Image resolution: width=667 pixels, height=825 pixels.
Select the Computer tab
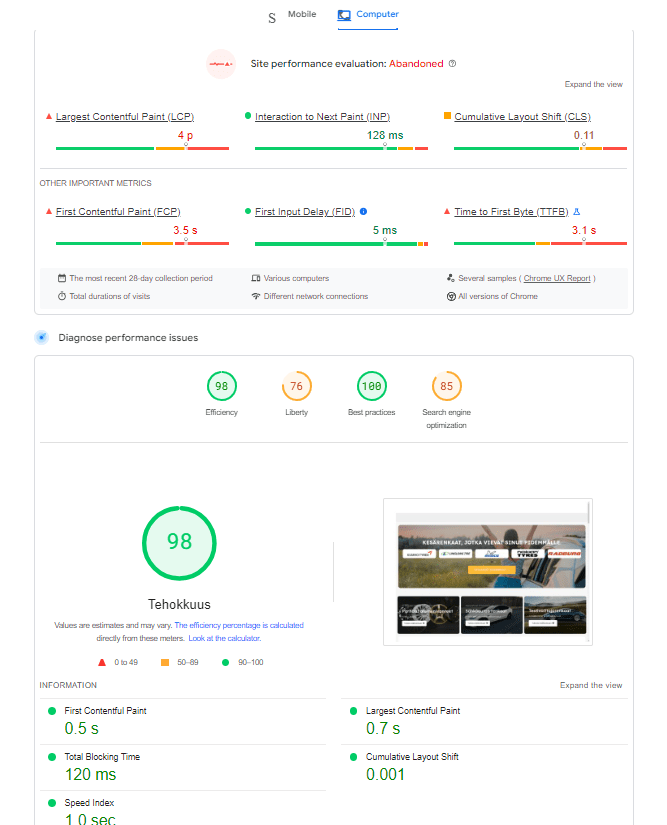[x=368, y=15]
